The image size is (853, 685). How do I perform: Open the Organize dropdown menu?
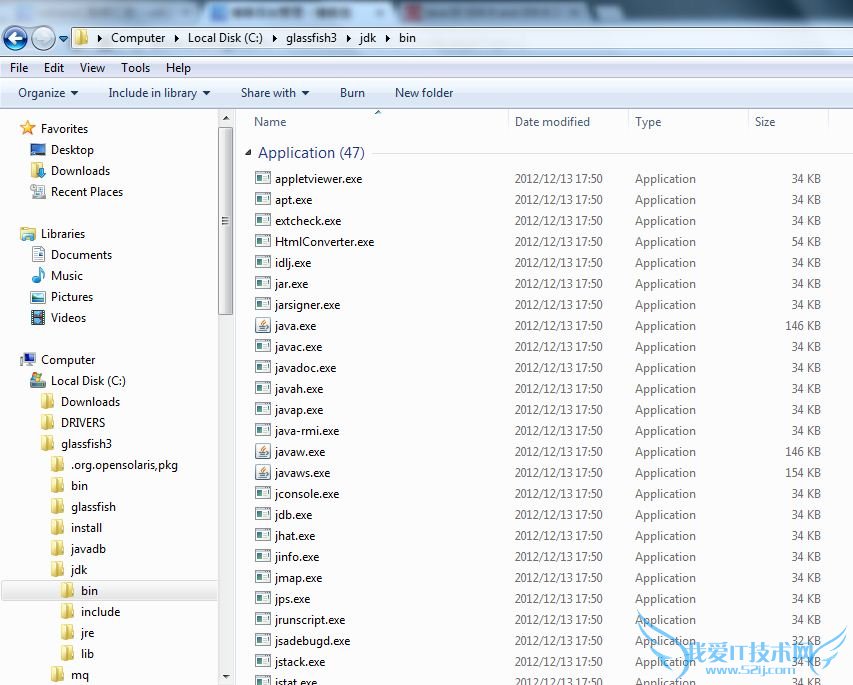(x=48, y=93)
